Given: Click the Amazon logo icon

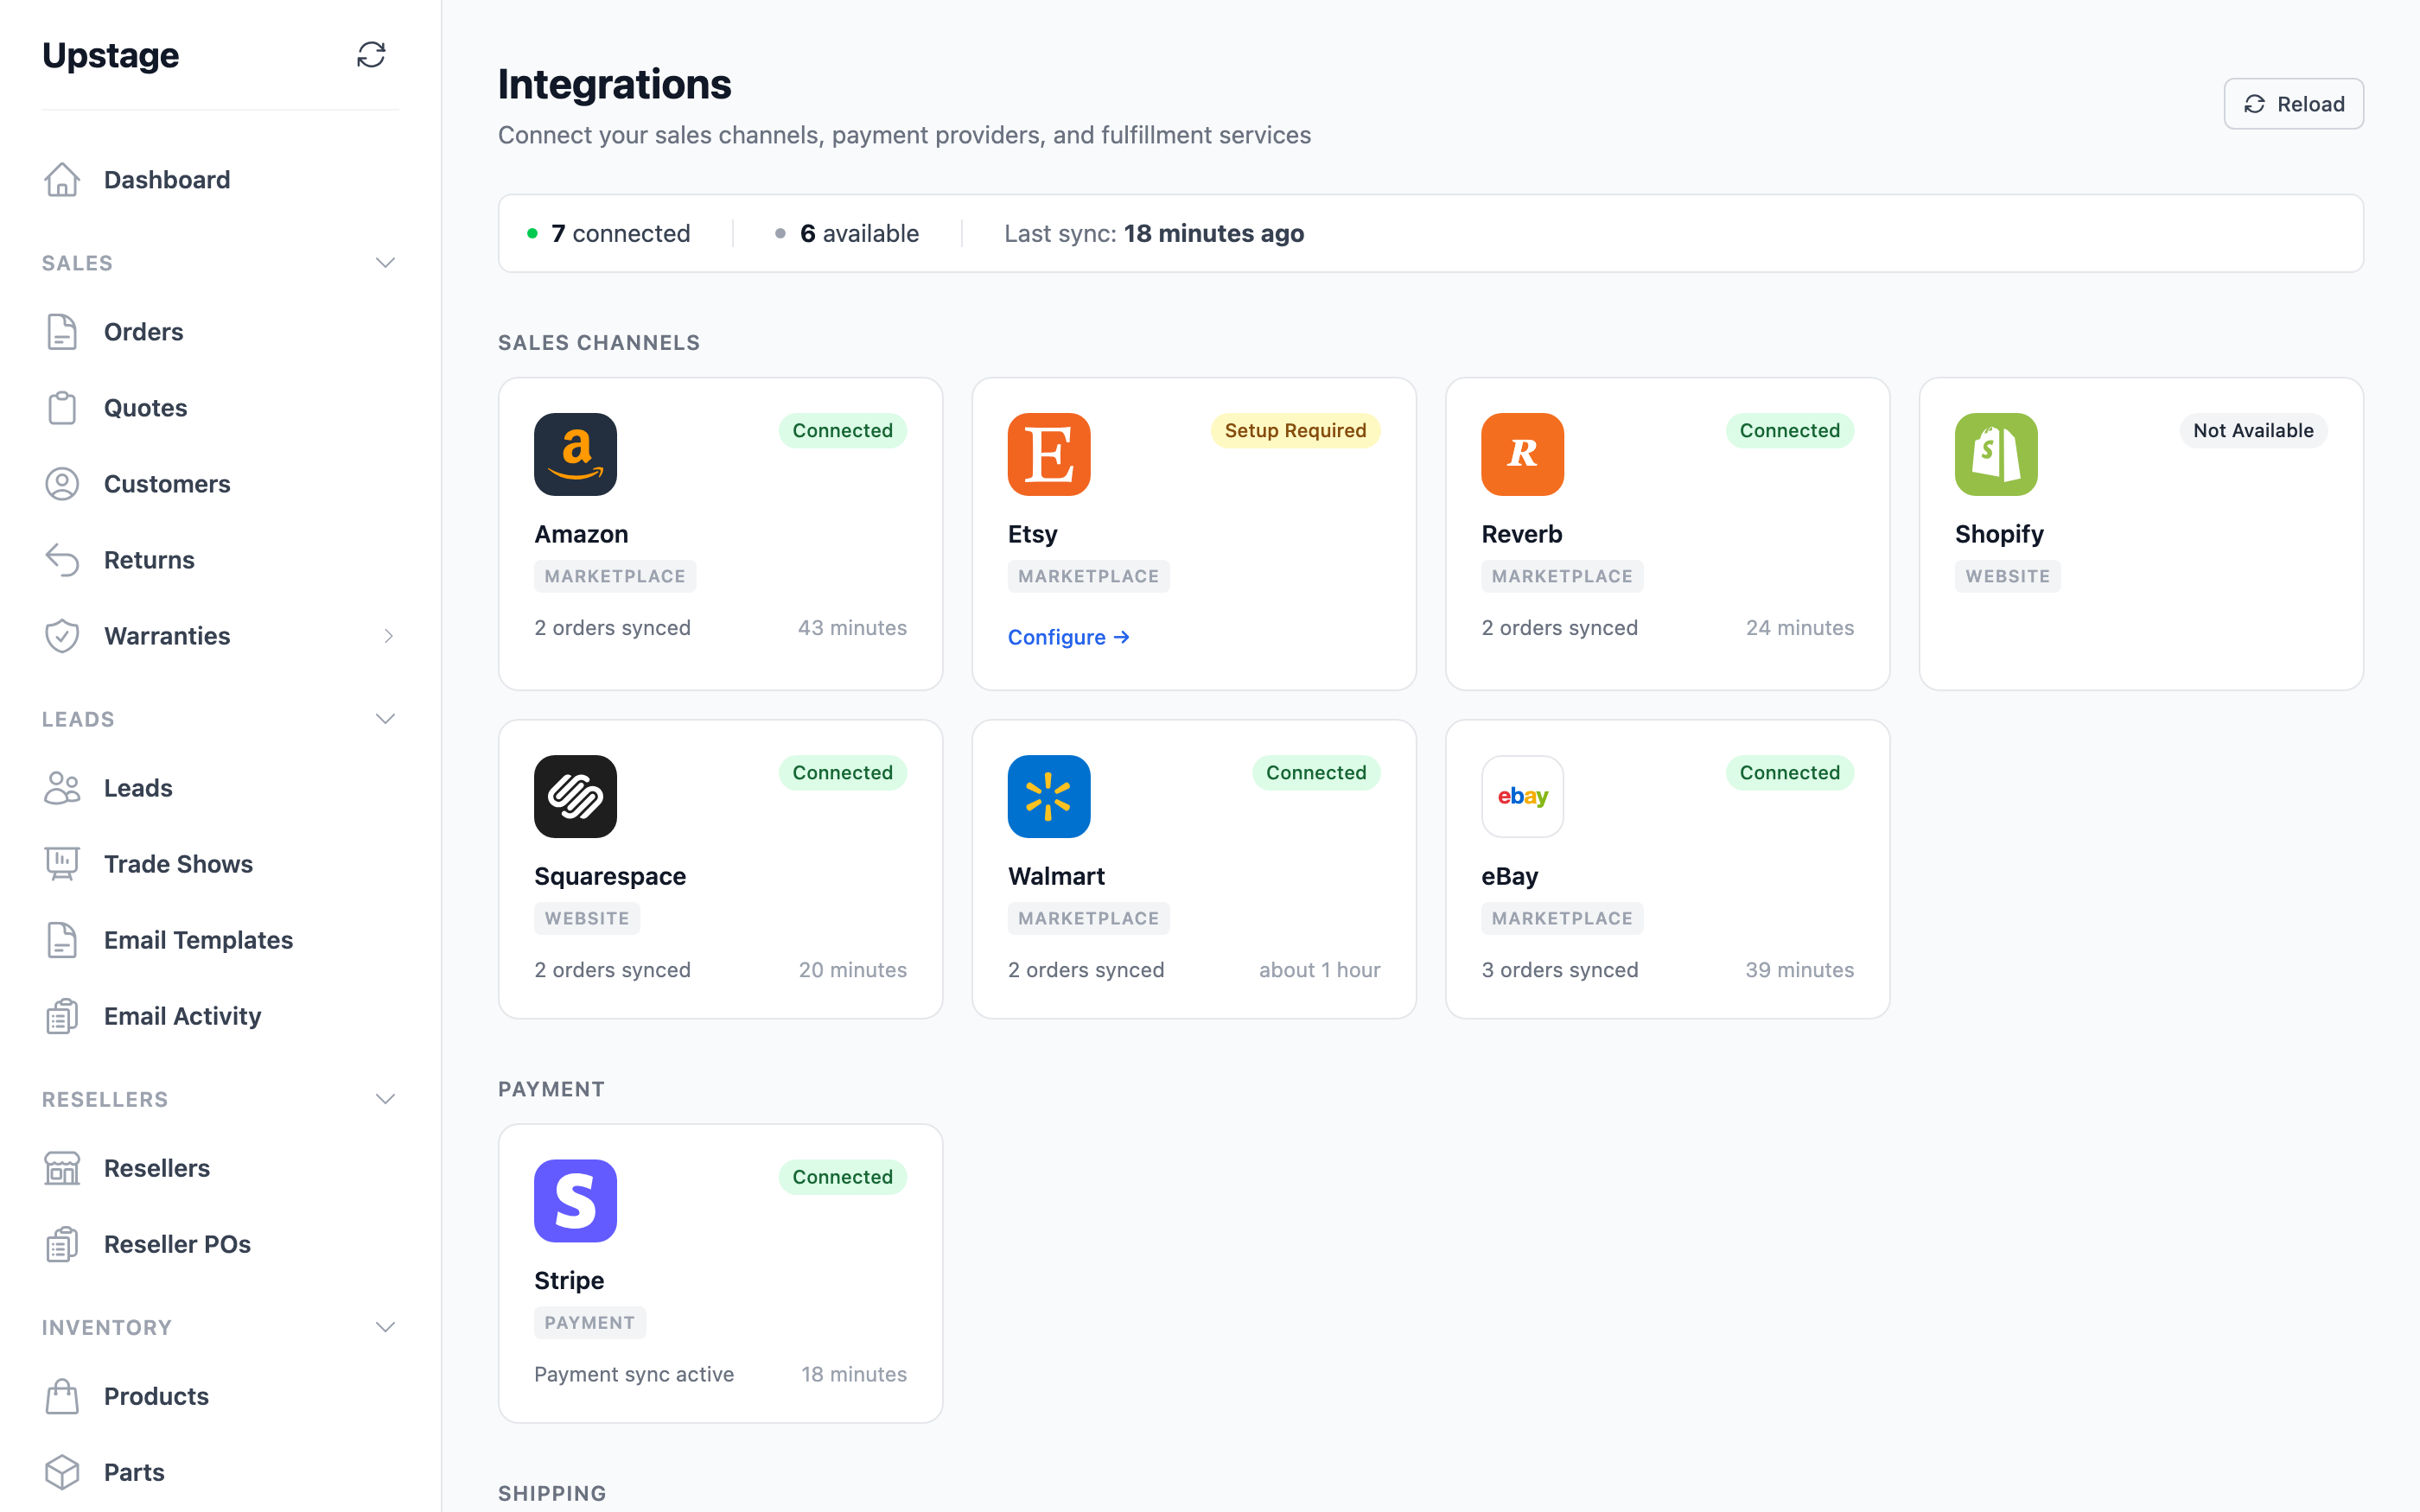Looking at the screenshot, I should 575,454.
